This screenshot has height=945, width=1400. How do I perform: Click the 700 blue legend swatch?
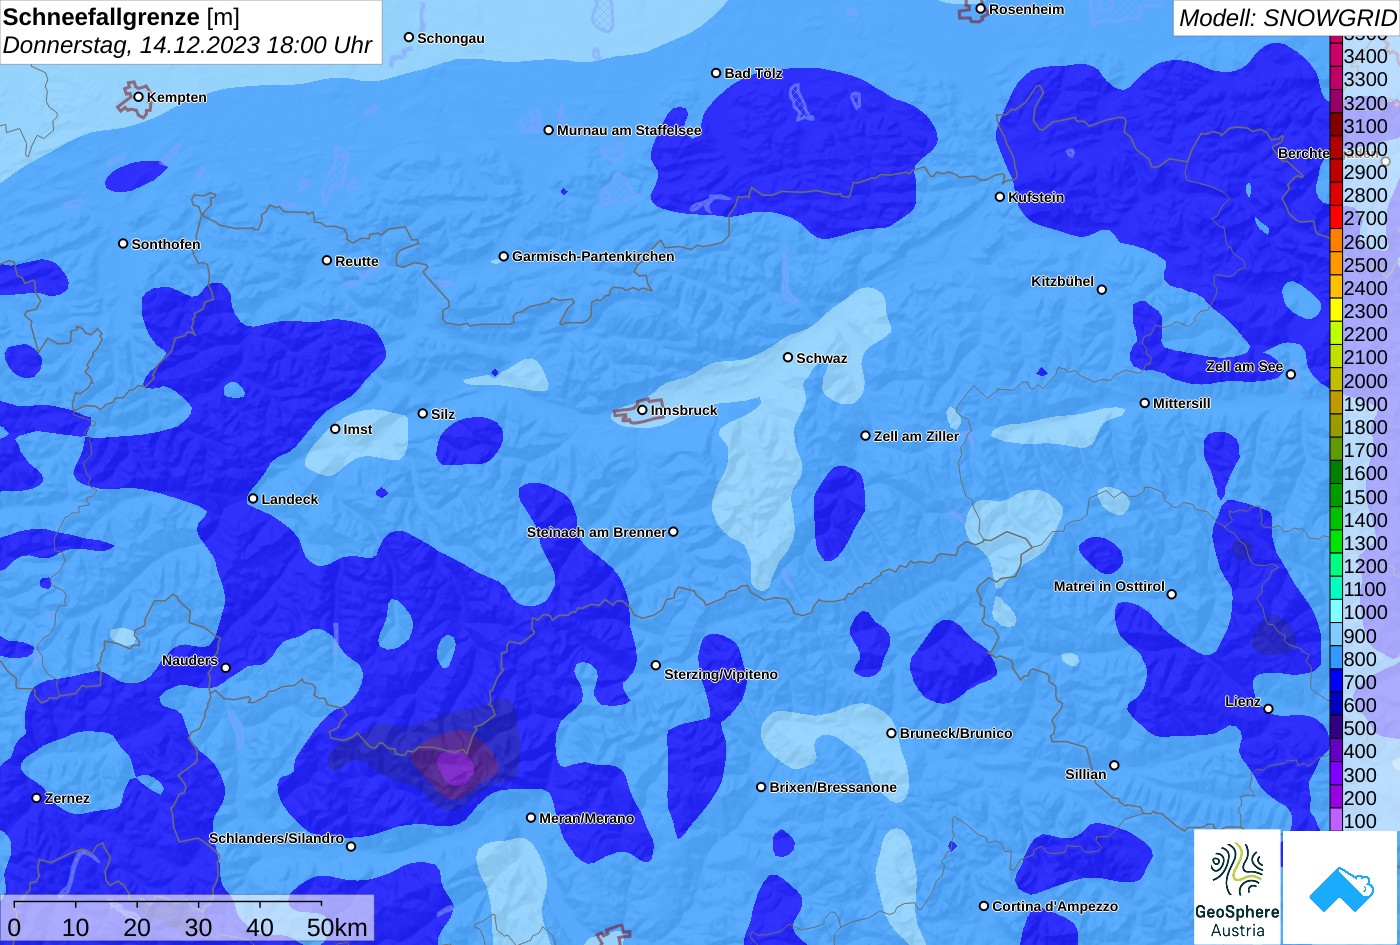(x=1336, y=682)
